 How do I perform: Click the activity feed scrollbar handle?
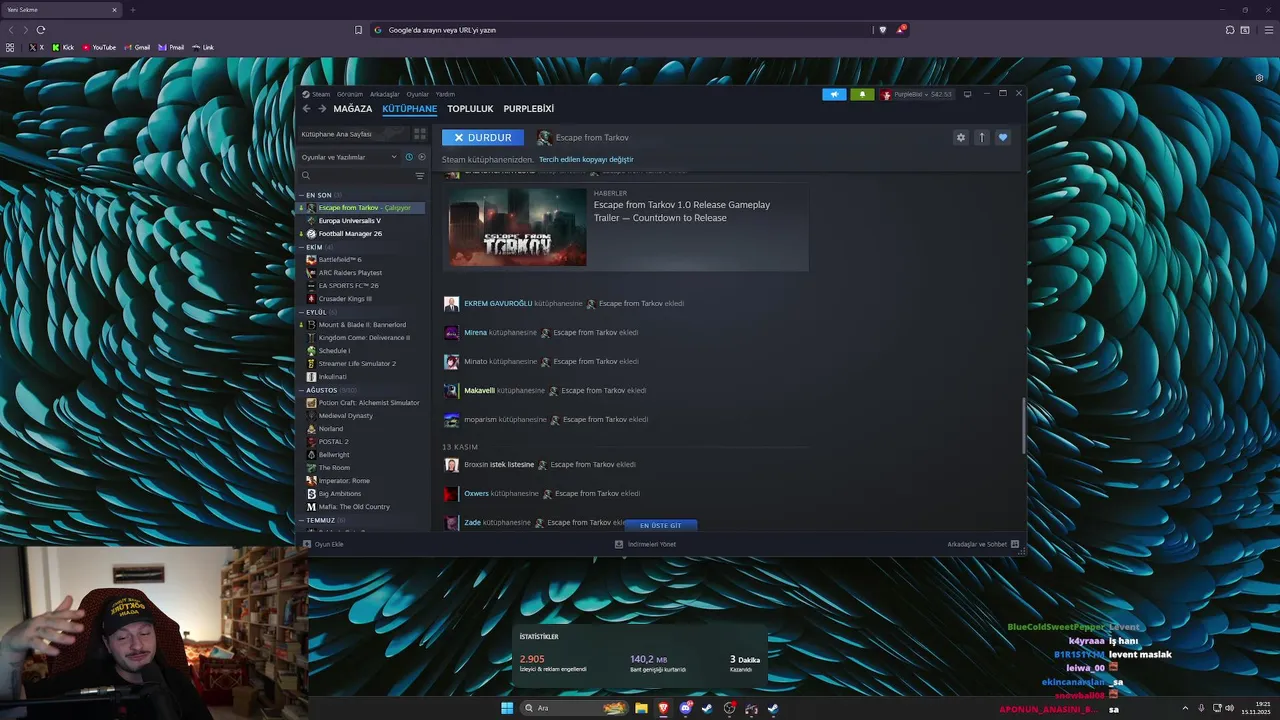(x=1023, y=425)
